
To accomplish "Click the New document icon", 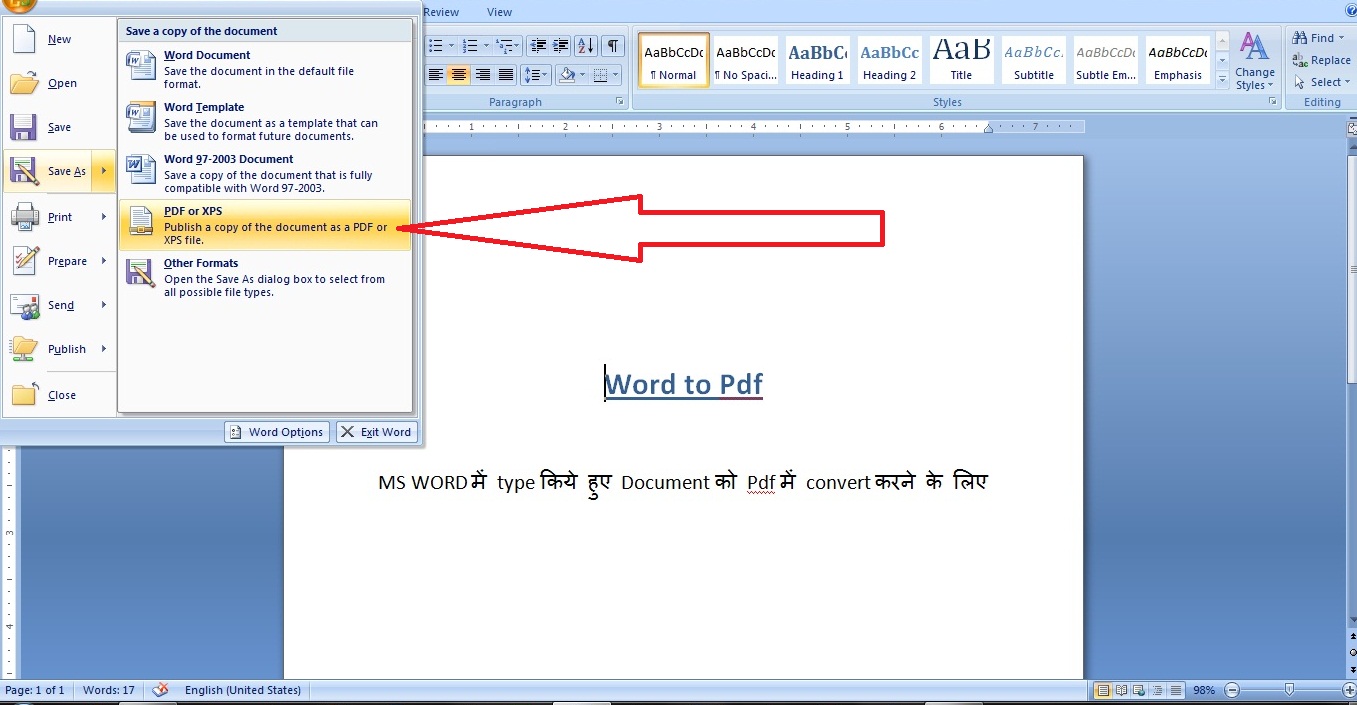I will 23,39.
